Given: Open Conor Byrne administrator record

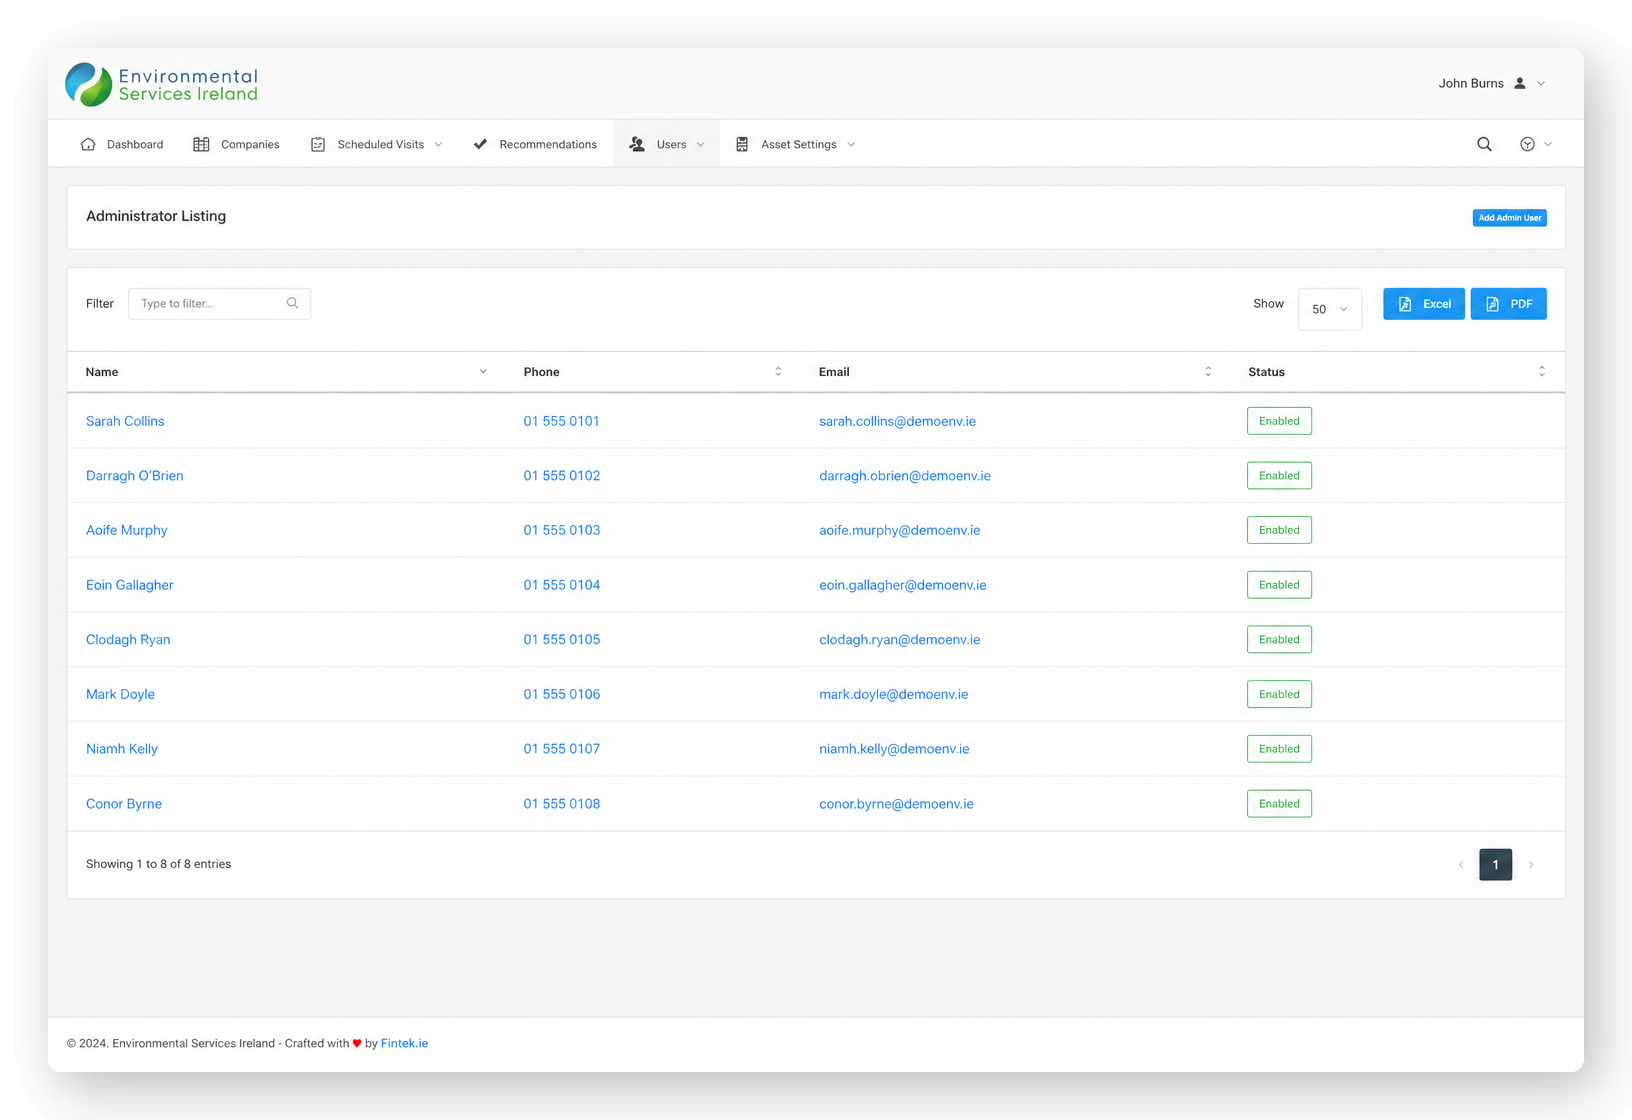Looking at the screenshot, I should [124, 804].
